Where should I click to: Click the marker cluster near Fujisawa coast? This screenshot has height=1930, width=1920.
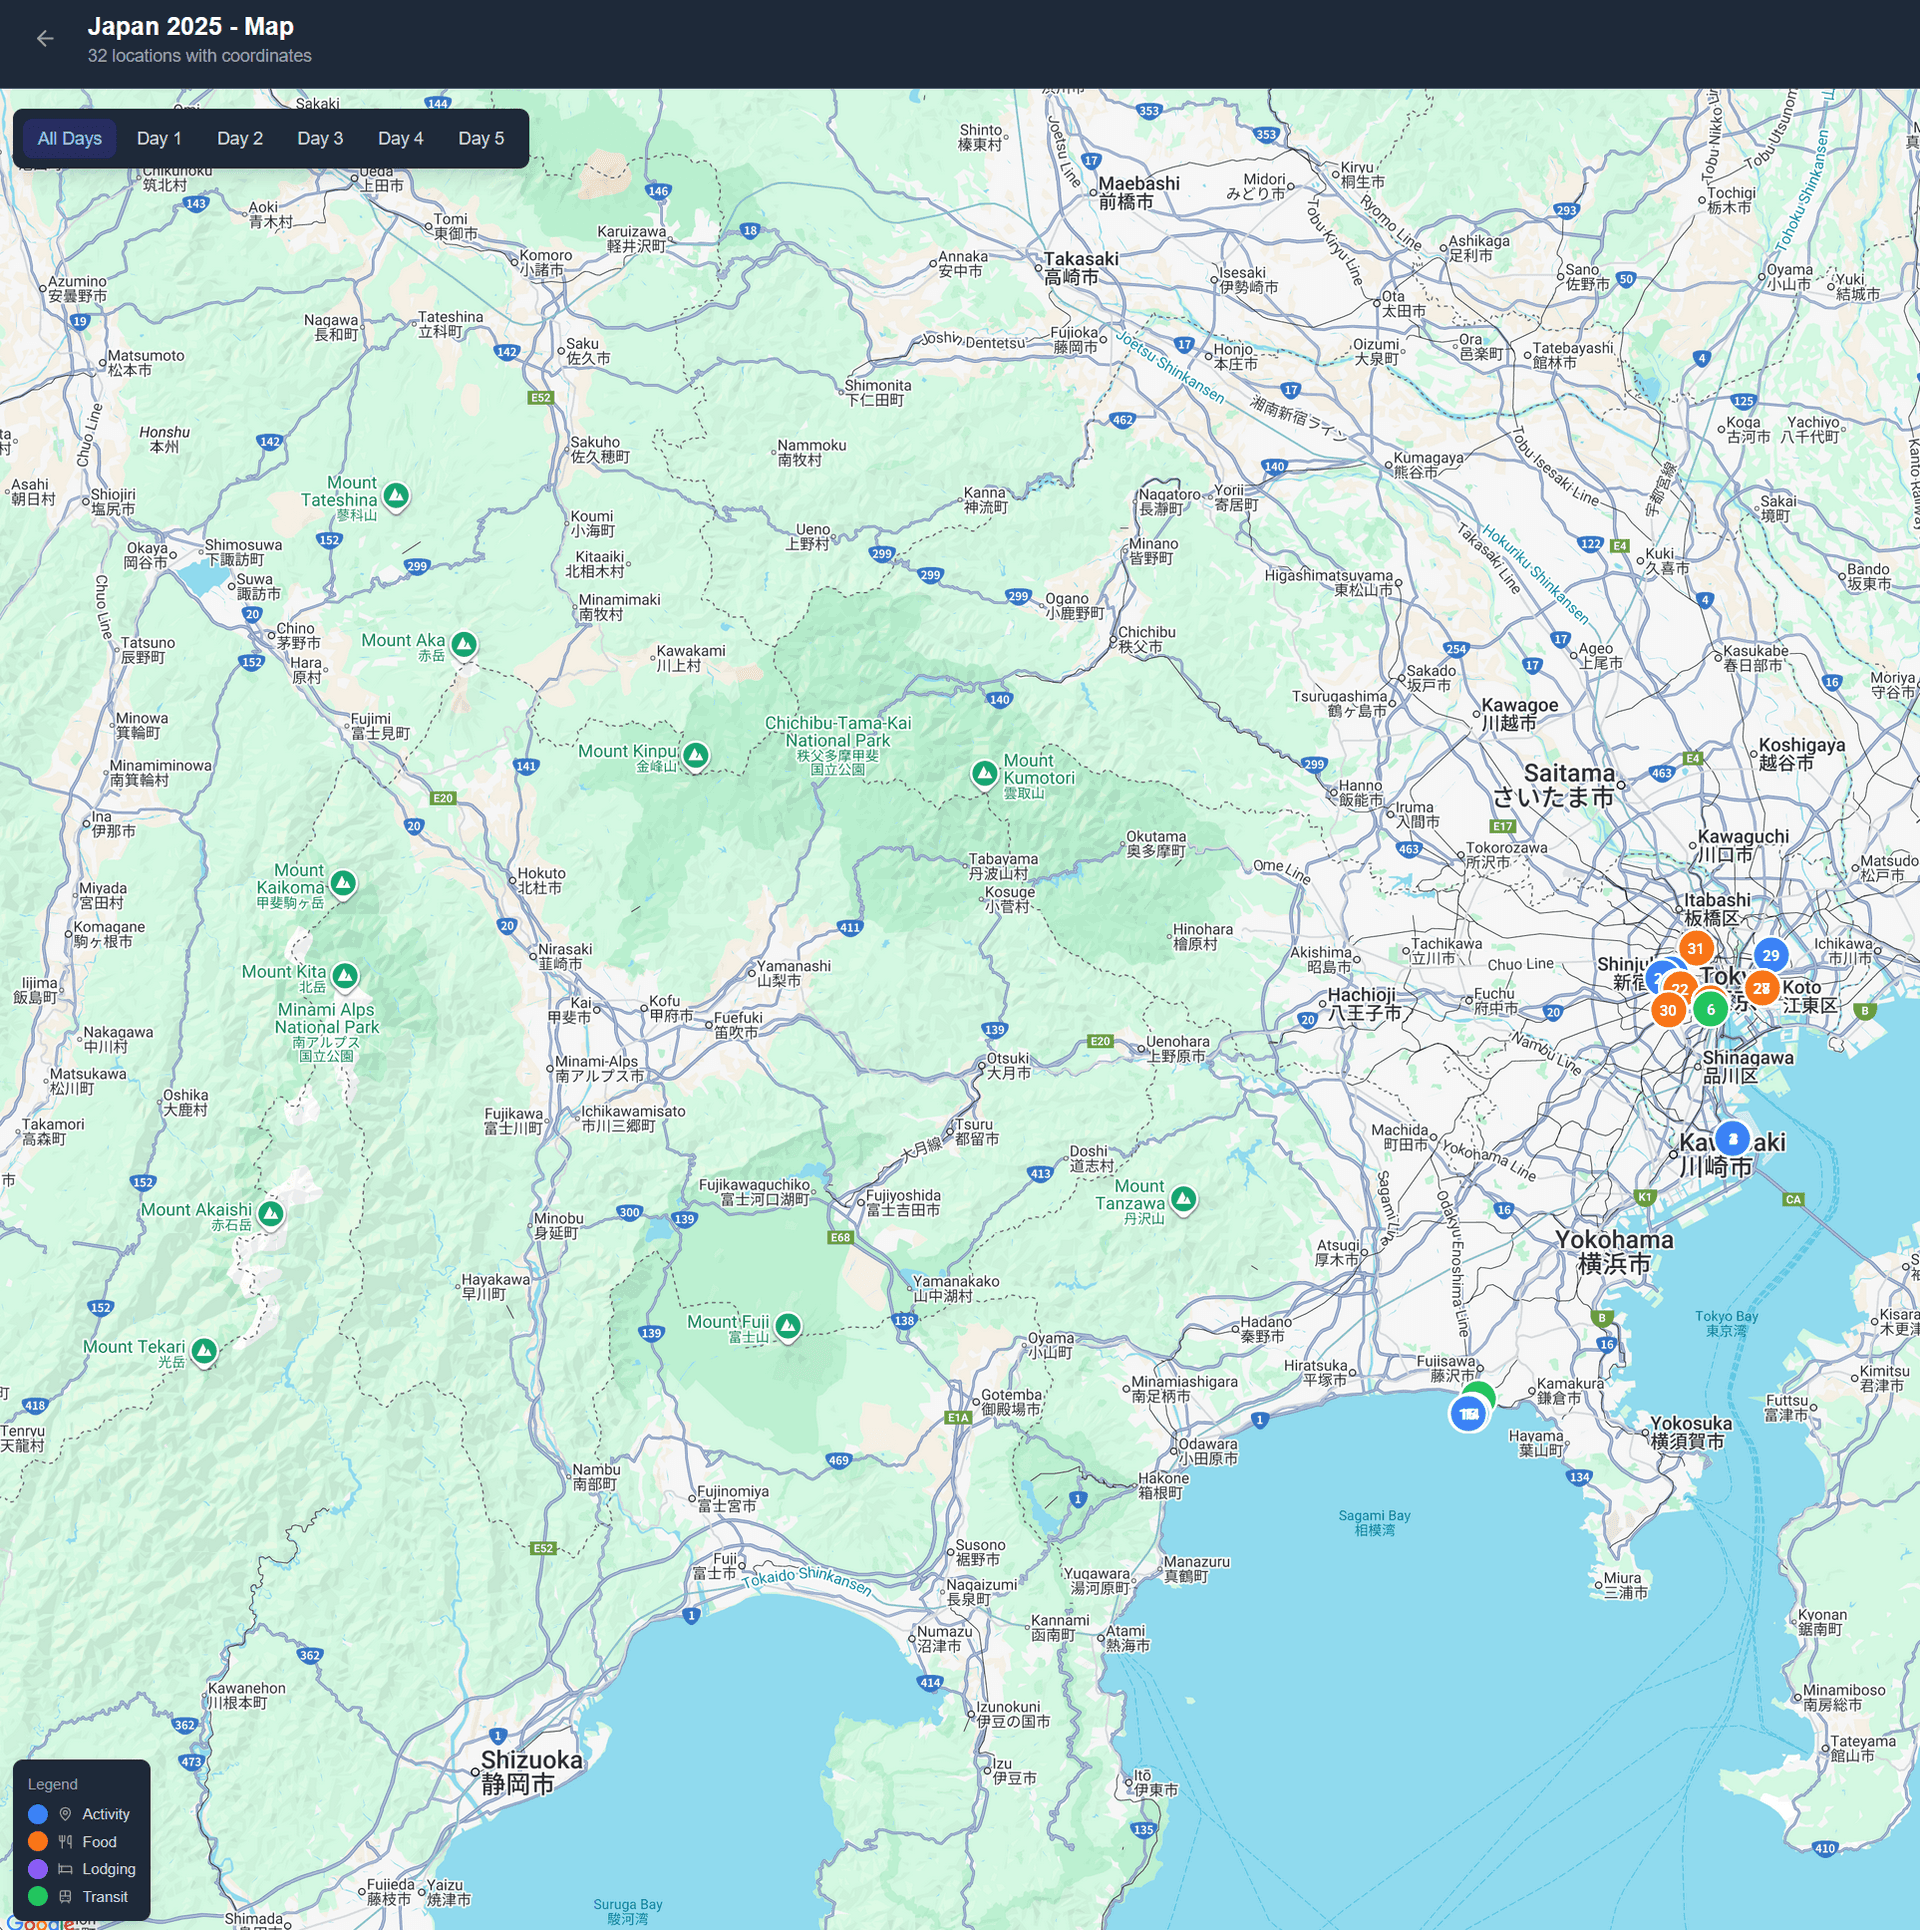click(1470, 1412)
